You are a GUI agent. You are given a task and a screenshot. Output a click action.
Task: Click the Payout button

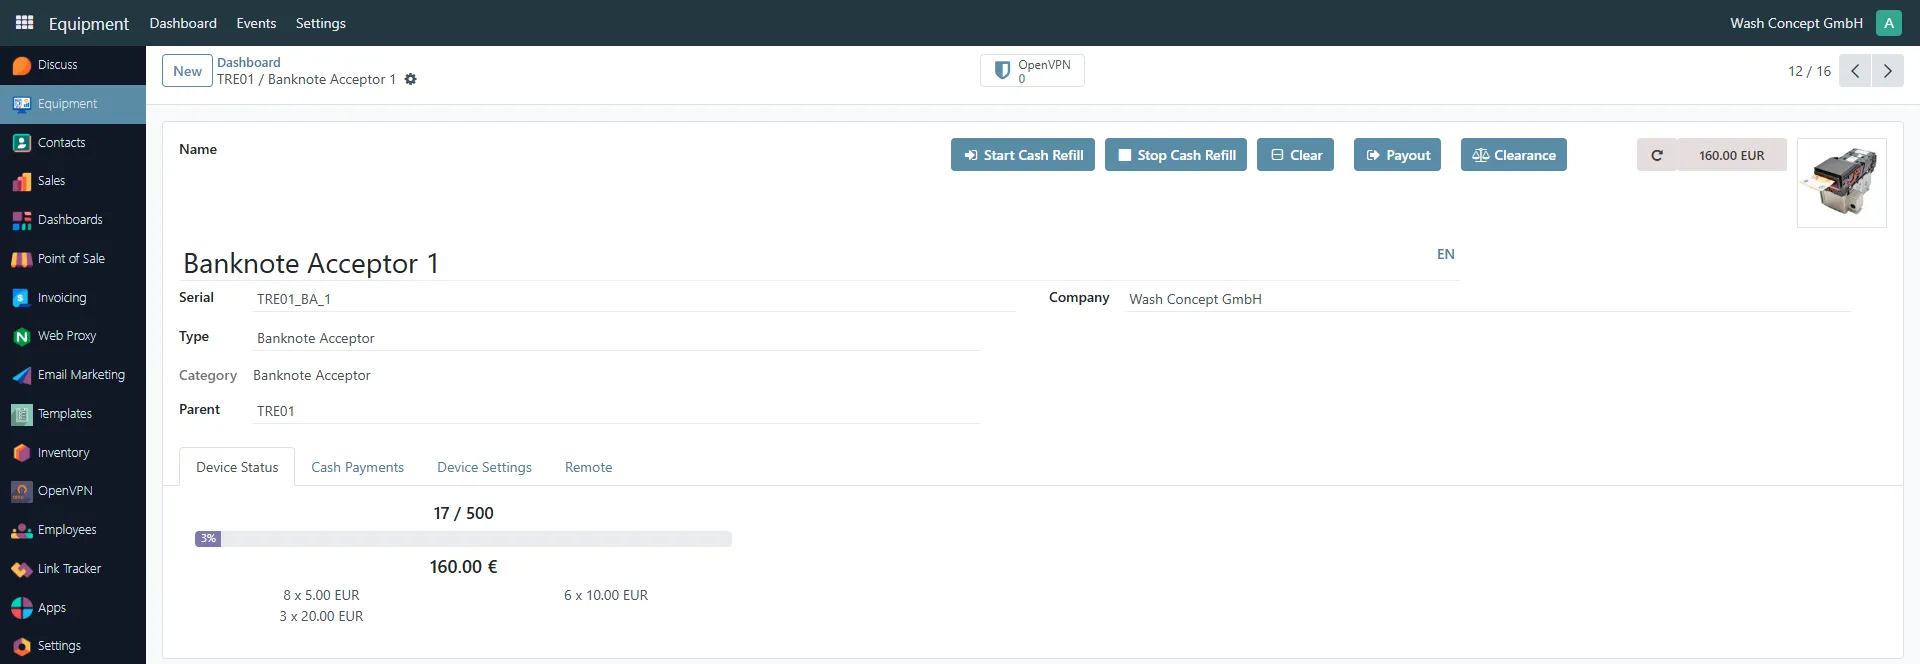[x=1397, y=155]
